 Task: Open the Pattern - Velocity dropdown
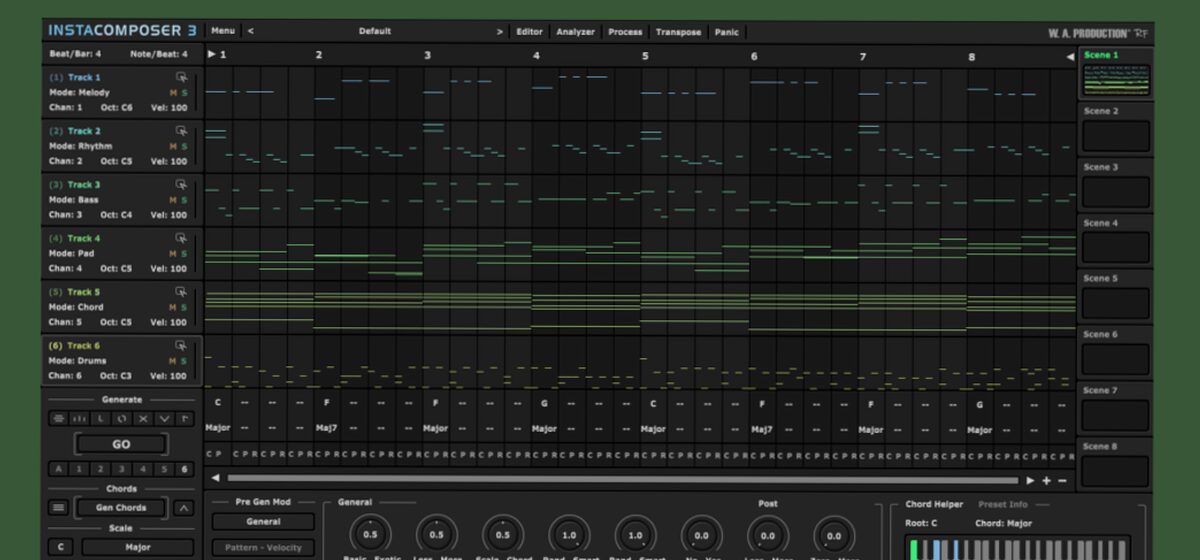tap(263, 548)
